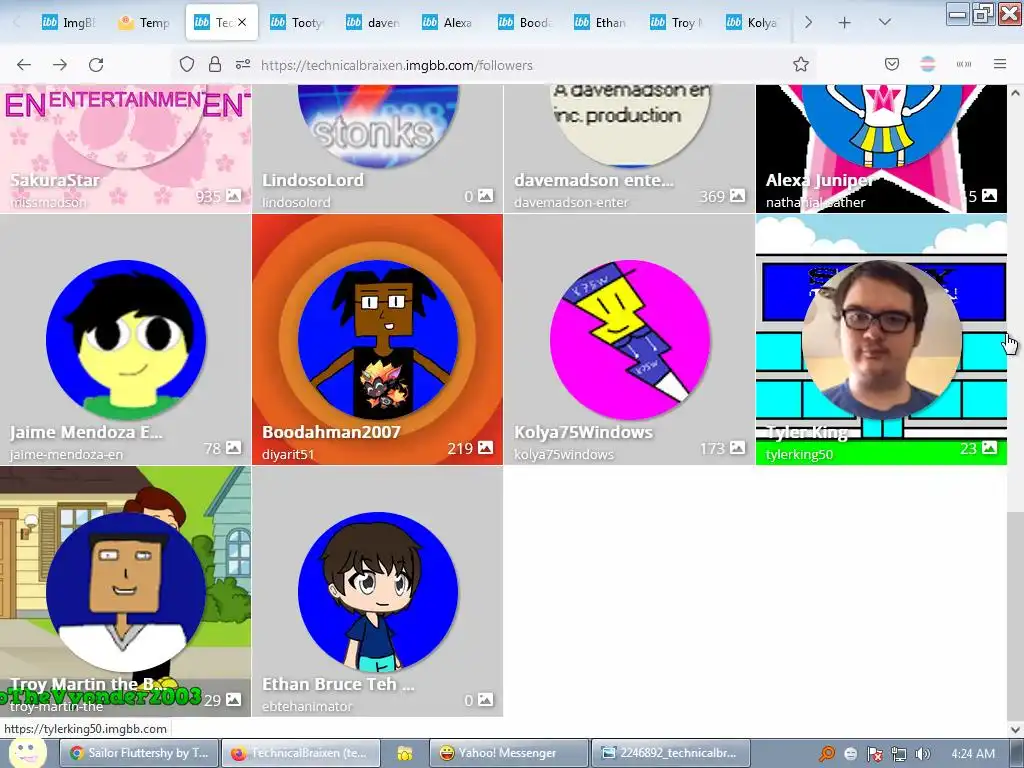
Task: Click the Boodahman2007 name link
Action: (x=331, y=432)
